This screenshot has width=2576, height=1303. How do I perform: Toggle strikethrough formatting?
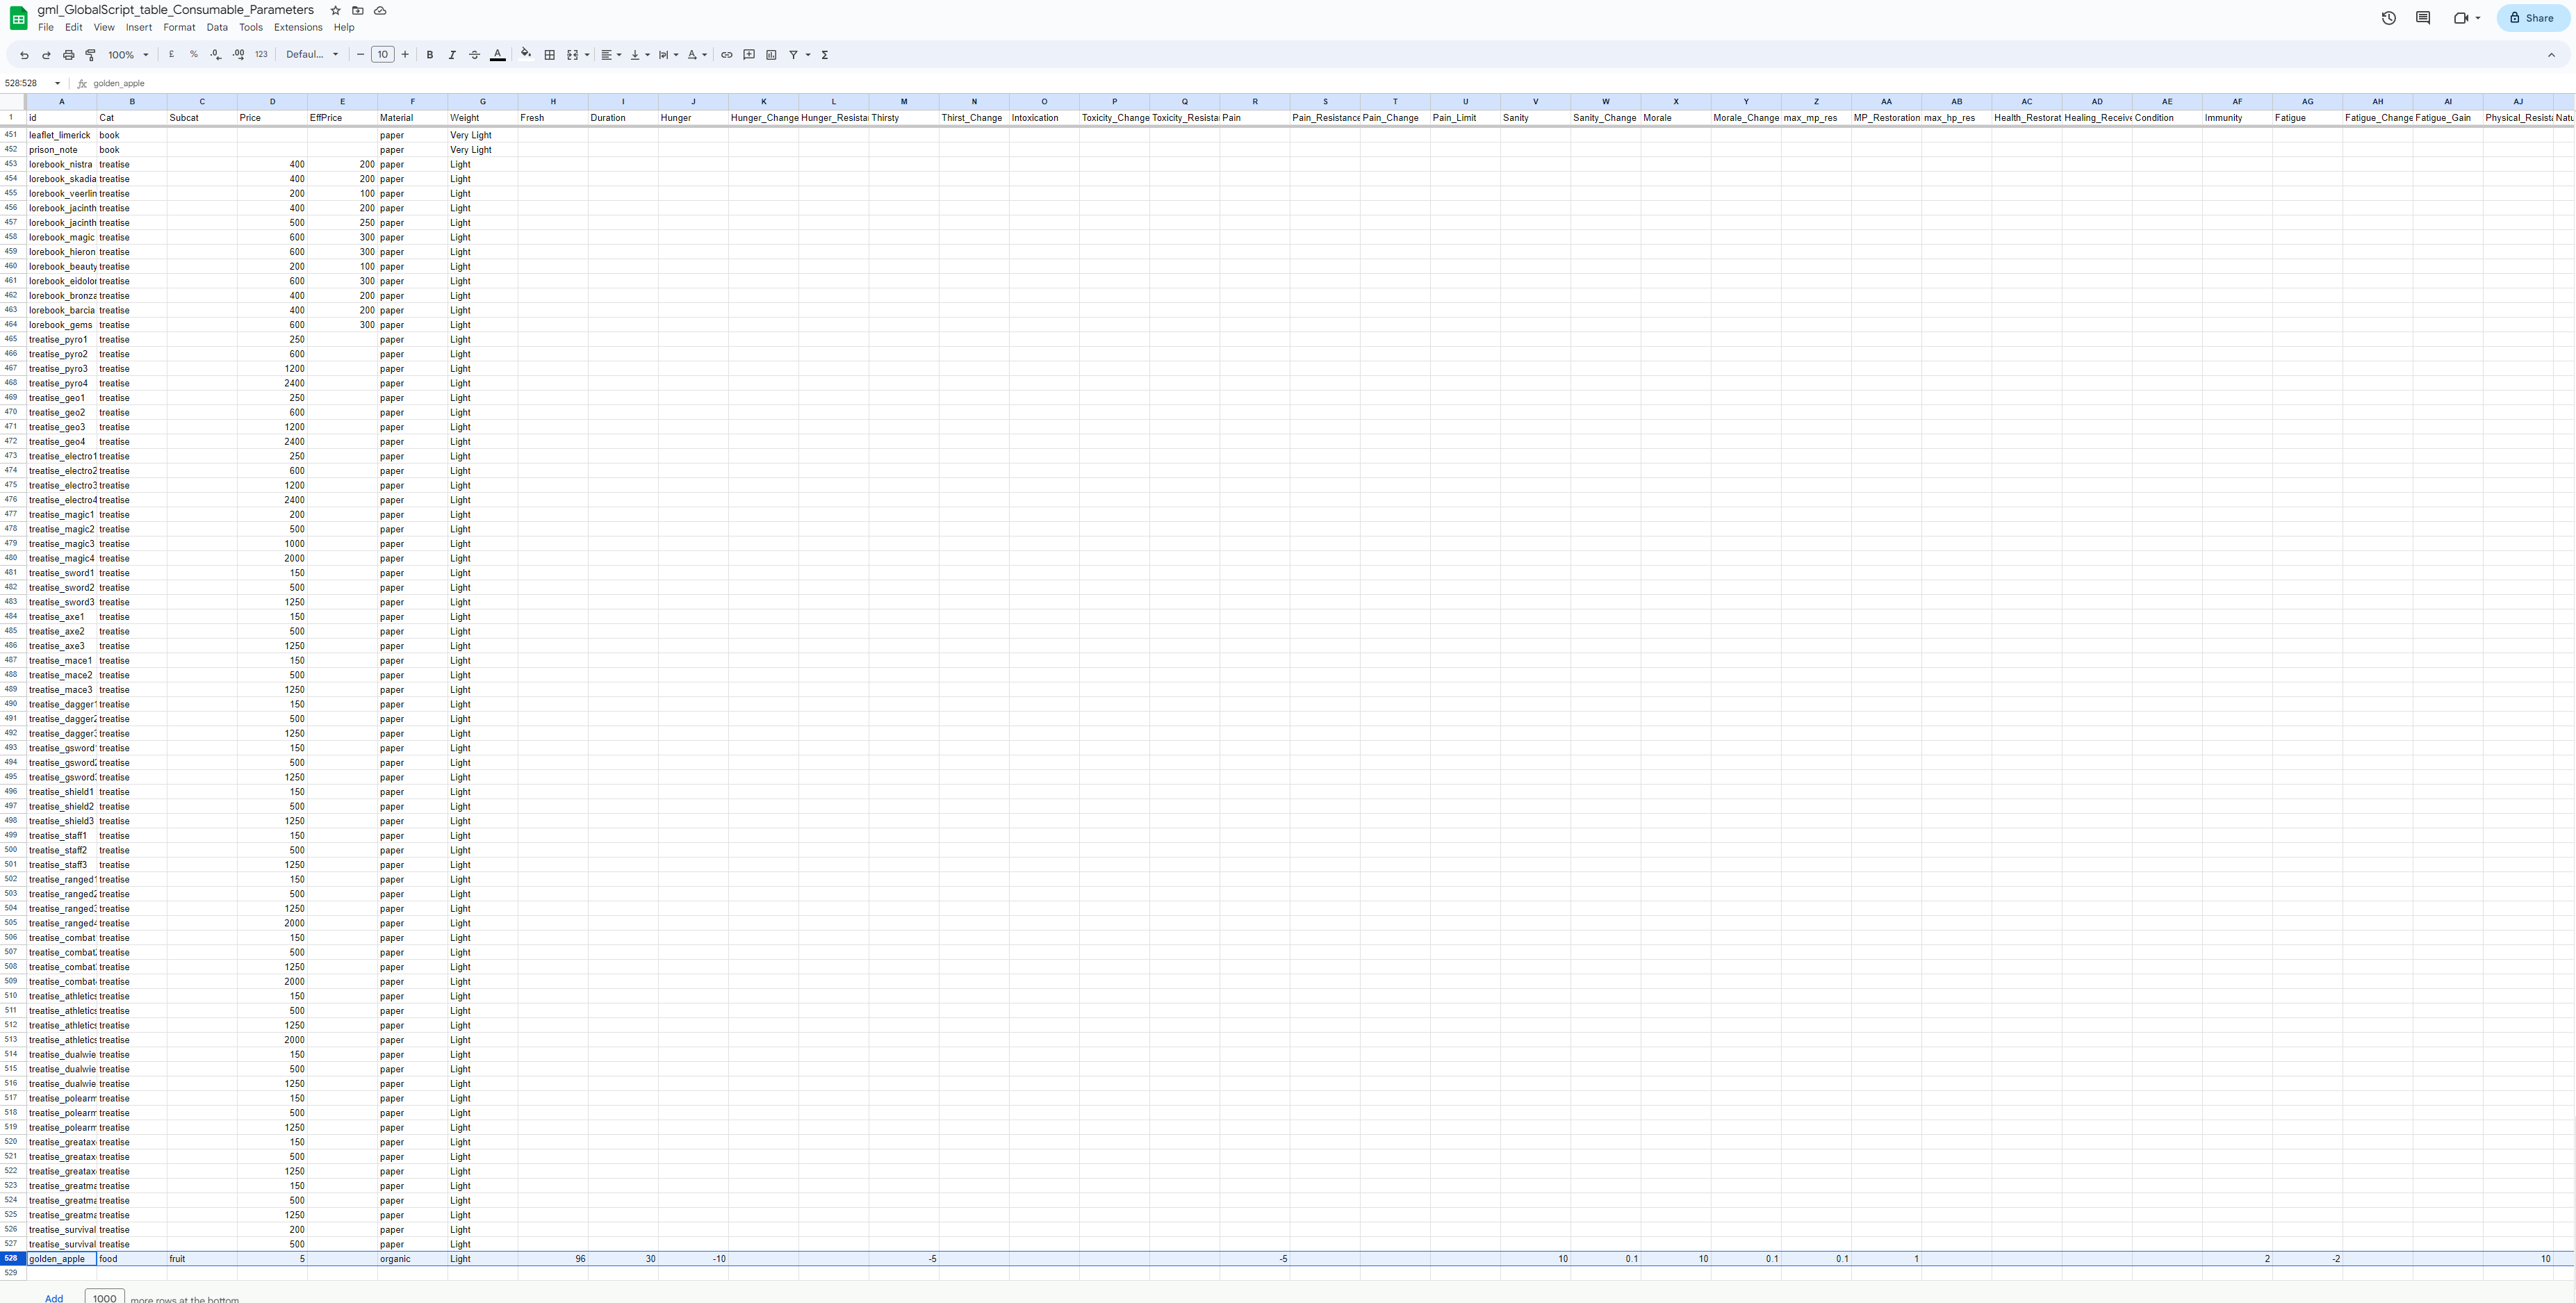(x=474, y=55)
